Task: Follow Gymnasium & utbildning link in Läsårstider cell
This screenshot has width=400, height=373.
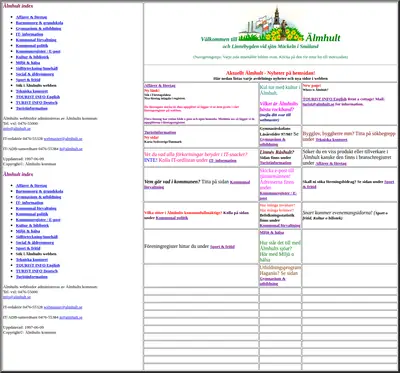Action: pos(272,142)
